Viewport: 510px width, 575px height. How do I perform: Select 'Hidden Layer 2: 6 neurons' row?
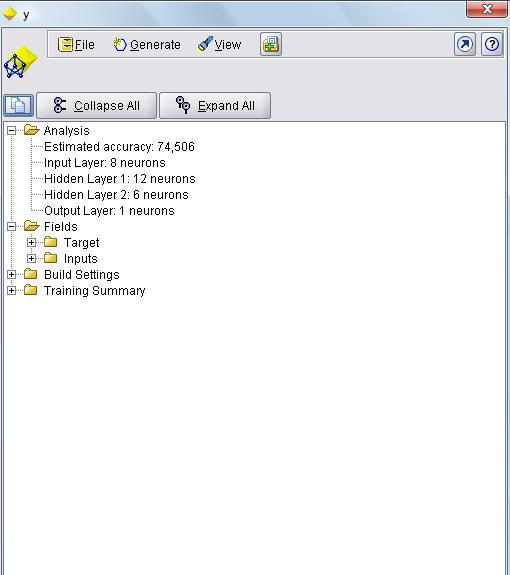pos(116,195)
